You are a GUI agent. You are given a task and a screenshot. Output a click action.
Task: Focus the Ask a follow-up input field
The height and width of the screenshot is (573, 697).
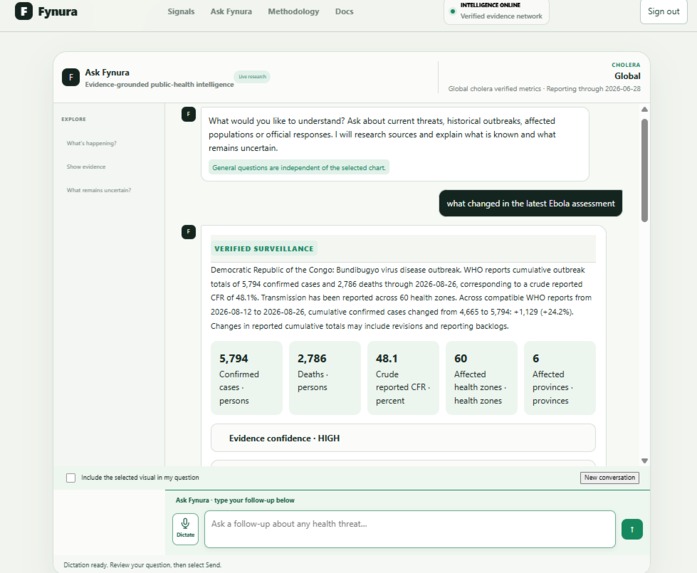tap(410, 529)
